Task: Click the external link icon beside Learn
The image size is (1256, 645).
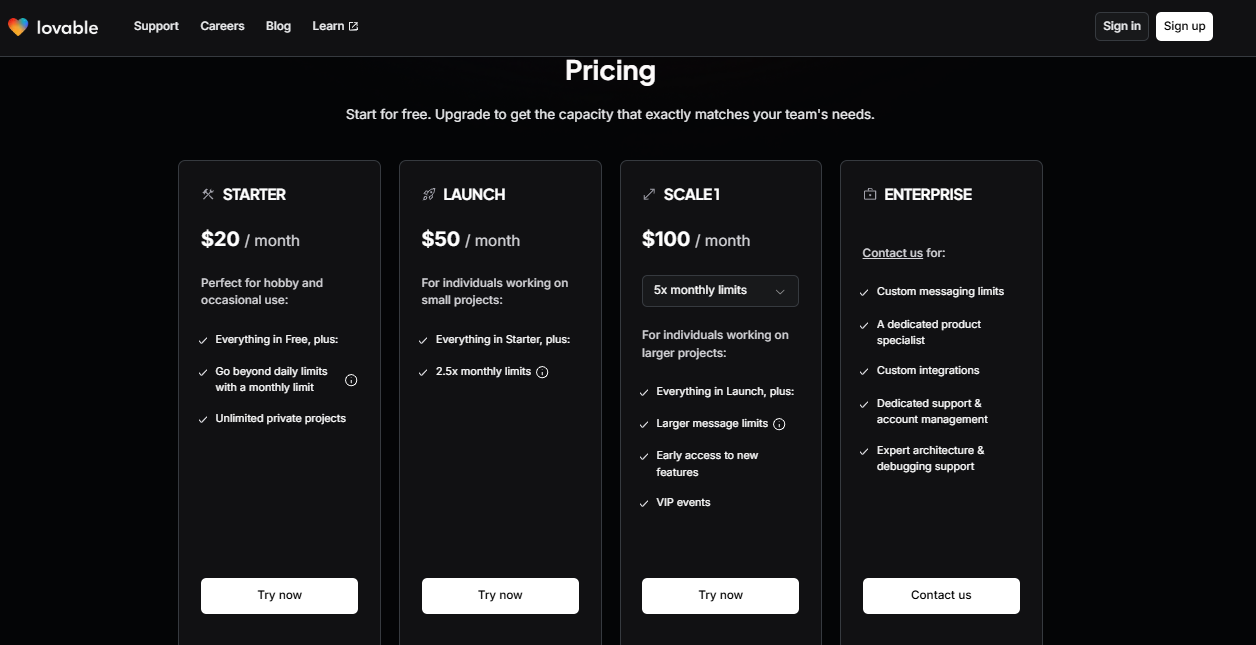Action: coord(353,27)
